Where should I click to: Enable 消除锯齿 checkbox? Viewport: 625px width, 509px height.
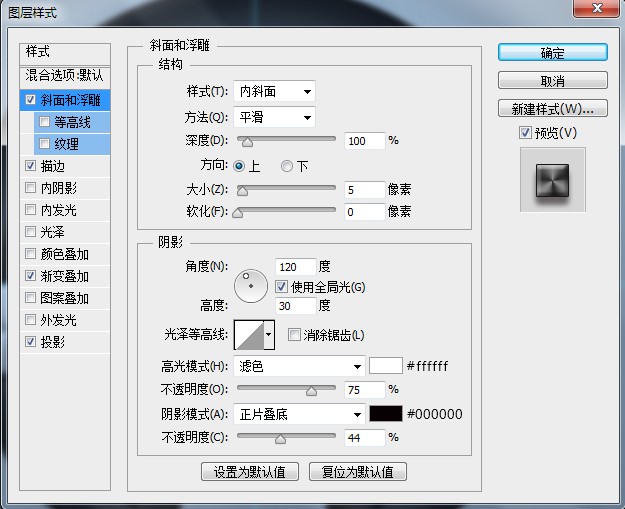click(x=294, y=334)
